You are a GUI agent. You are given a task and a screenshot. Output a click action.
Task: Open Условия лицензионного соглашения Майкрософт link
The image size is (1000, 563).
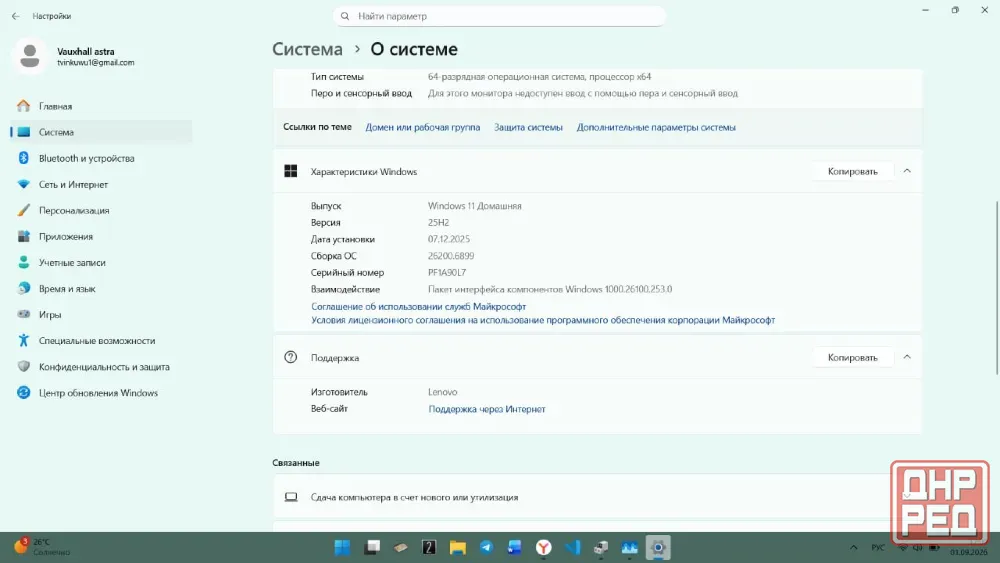[543, 320]
